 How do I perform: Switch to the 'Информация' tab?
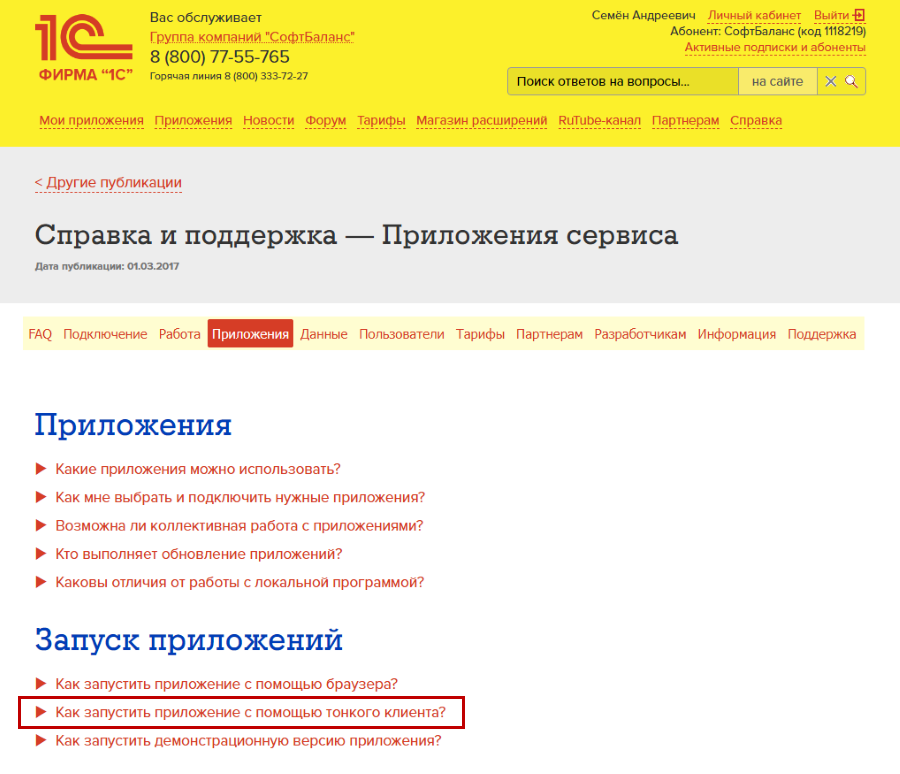[x=736, y=334]
